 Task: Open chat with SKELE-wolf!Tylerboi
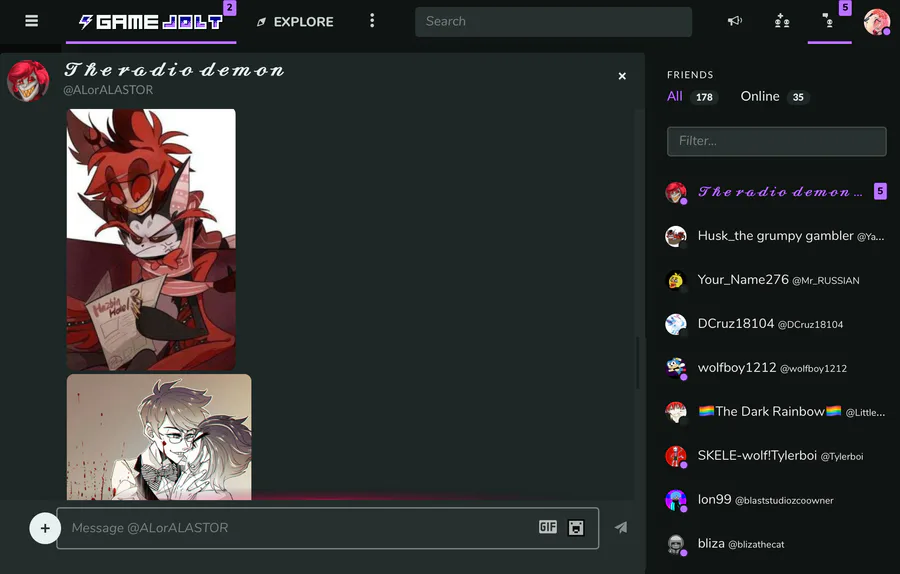tap(775, 456)
